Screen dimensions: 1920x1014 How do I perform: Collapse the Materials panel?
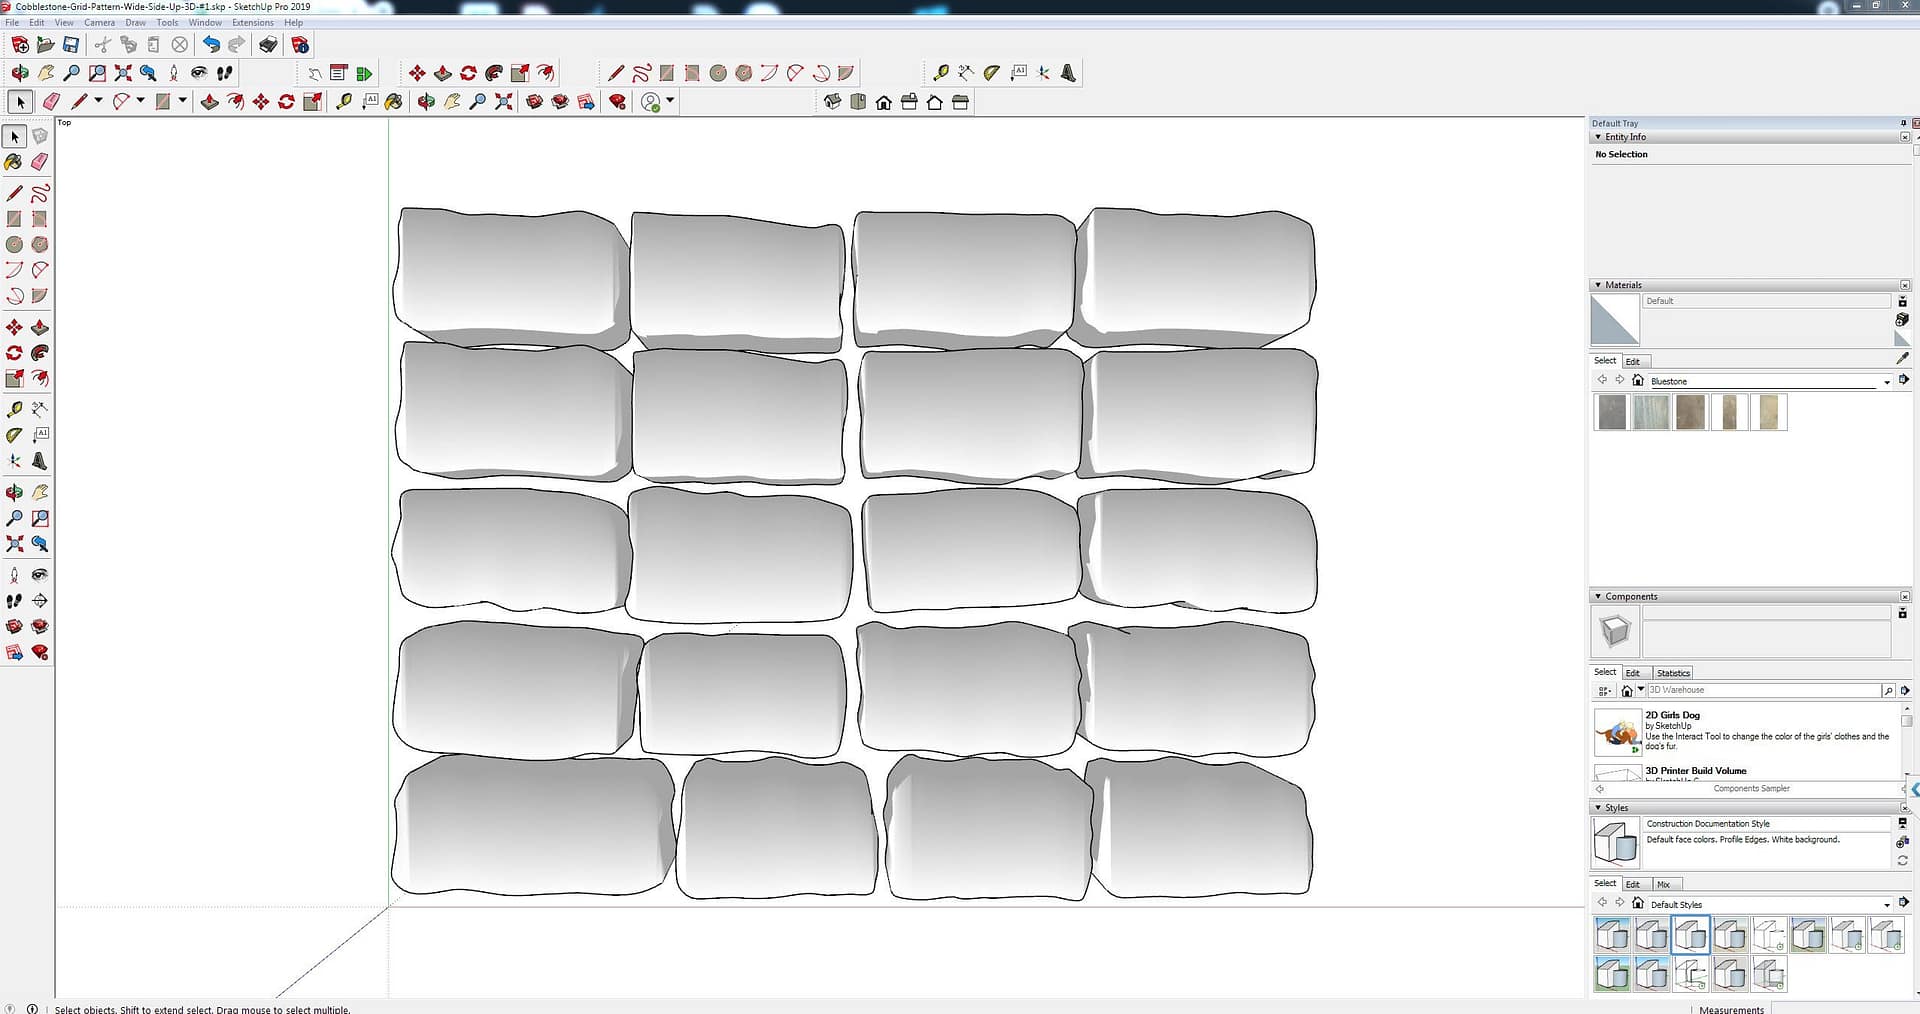tap(1598, 285)
